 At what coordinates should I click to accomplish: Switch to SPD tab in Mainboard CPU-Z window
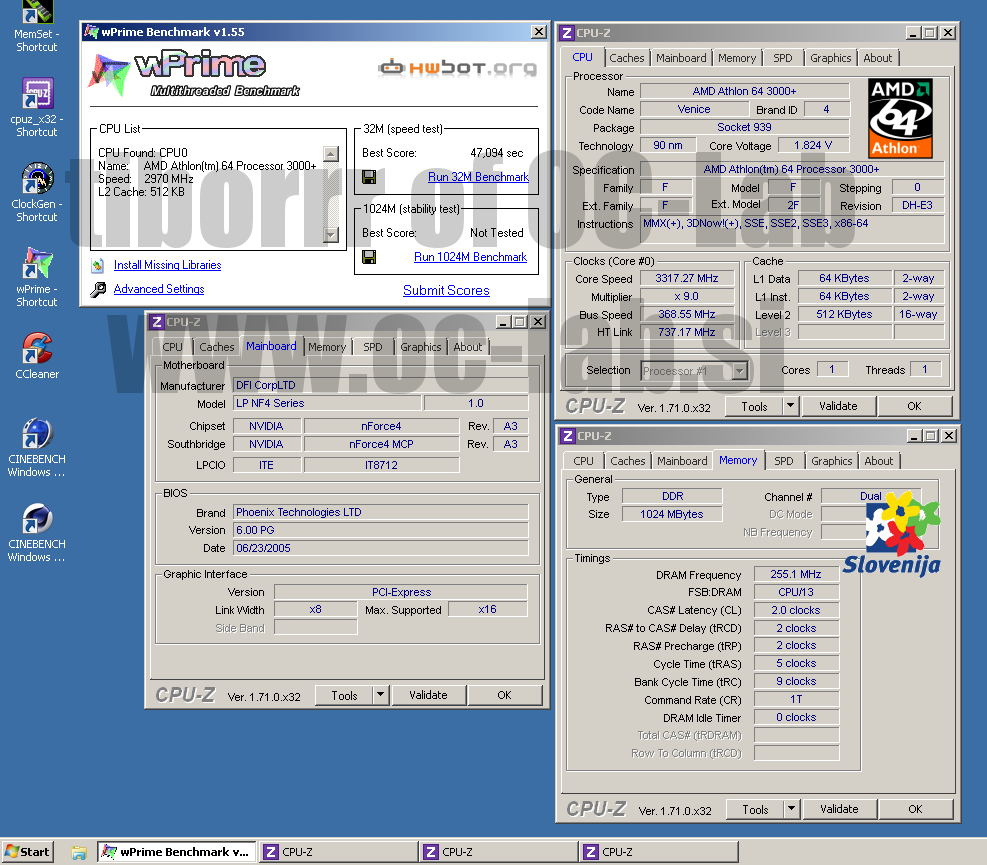(373, 347)
